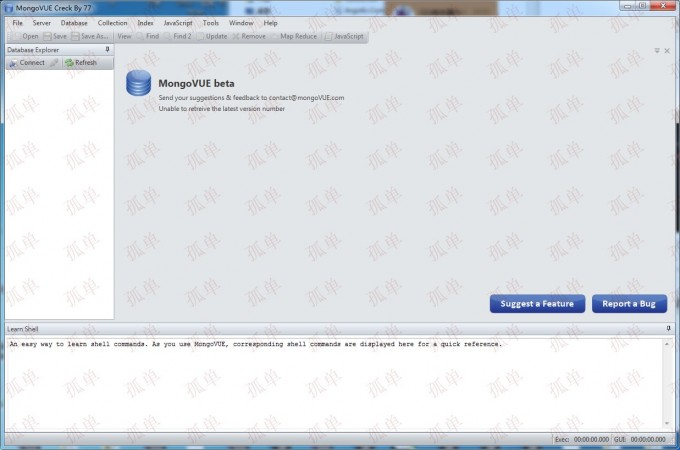Open the Index menu

click(x=145, y=23)
